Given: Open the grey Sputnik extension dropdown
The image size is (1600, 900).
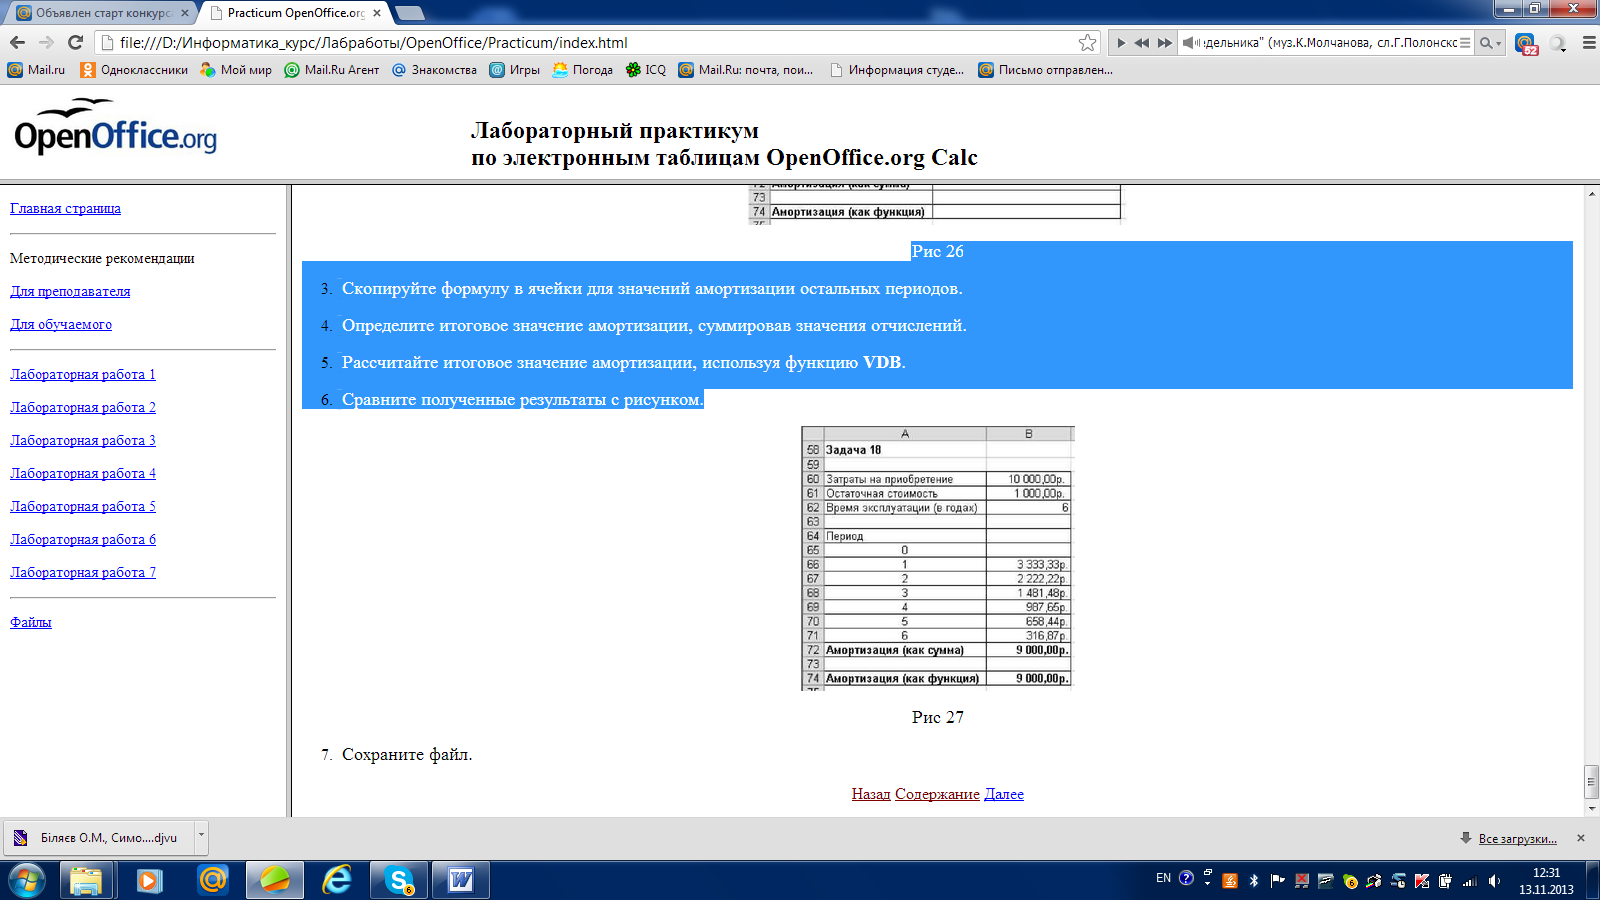Looking at the screenshot, I should 1558,44.
